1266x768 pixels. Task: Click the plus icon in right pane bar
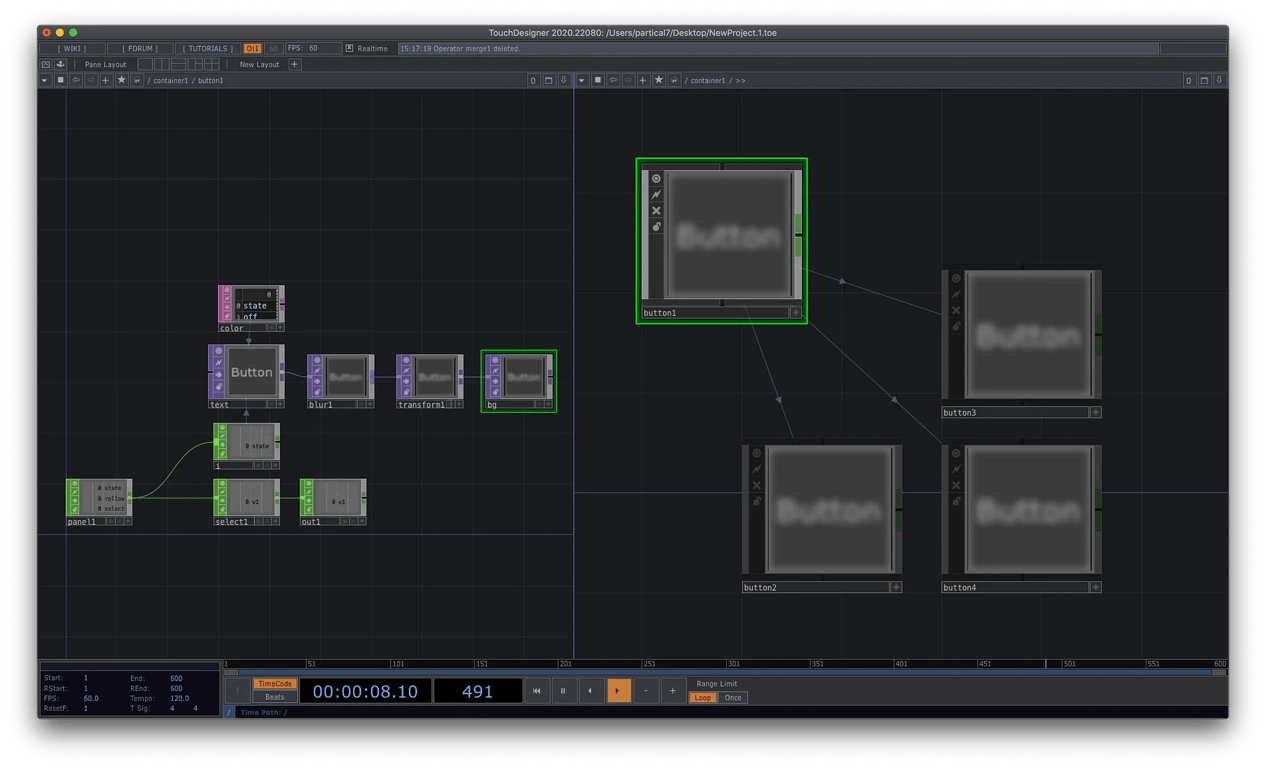pyautogui.click(x=643, y=80)
